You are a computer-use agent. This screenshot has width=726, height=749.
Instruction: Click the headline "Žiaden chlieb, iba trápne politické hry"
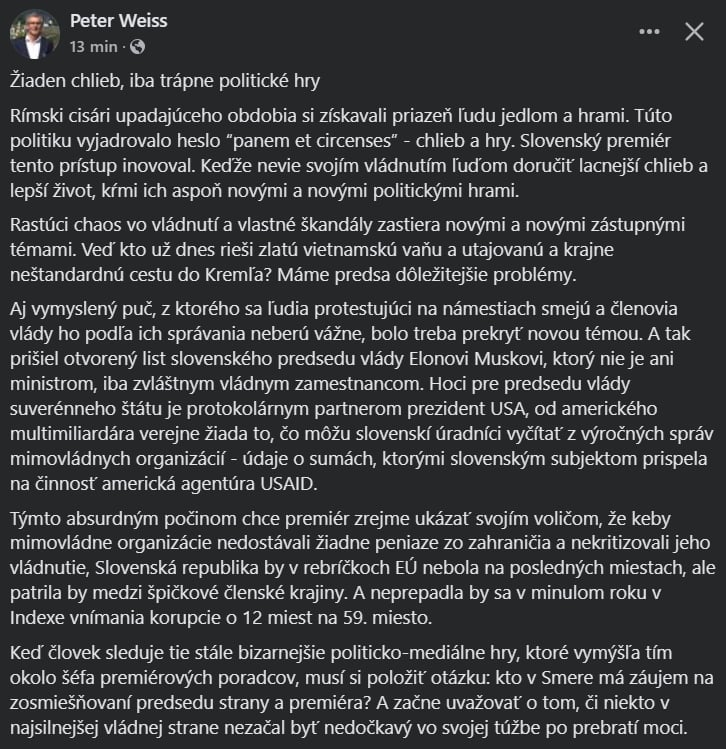[164, 79]
